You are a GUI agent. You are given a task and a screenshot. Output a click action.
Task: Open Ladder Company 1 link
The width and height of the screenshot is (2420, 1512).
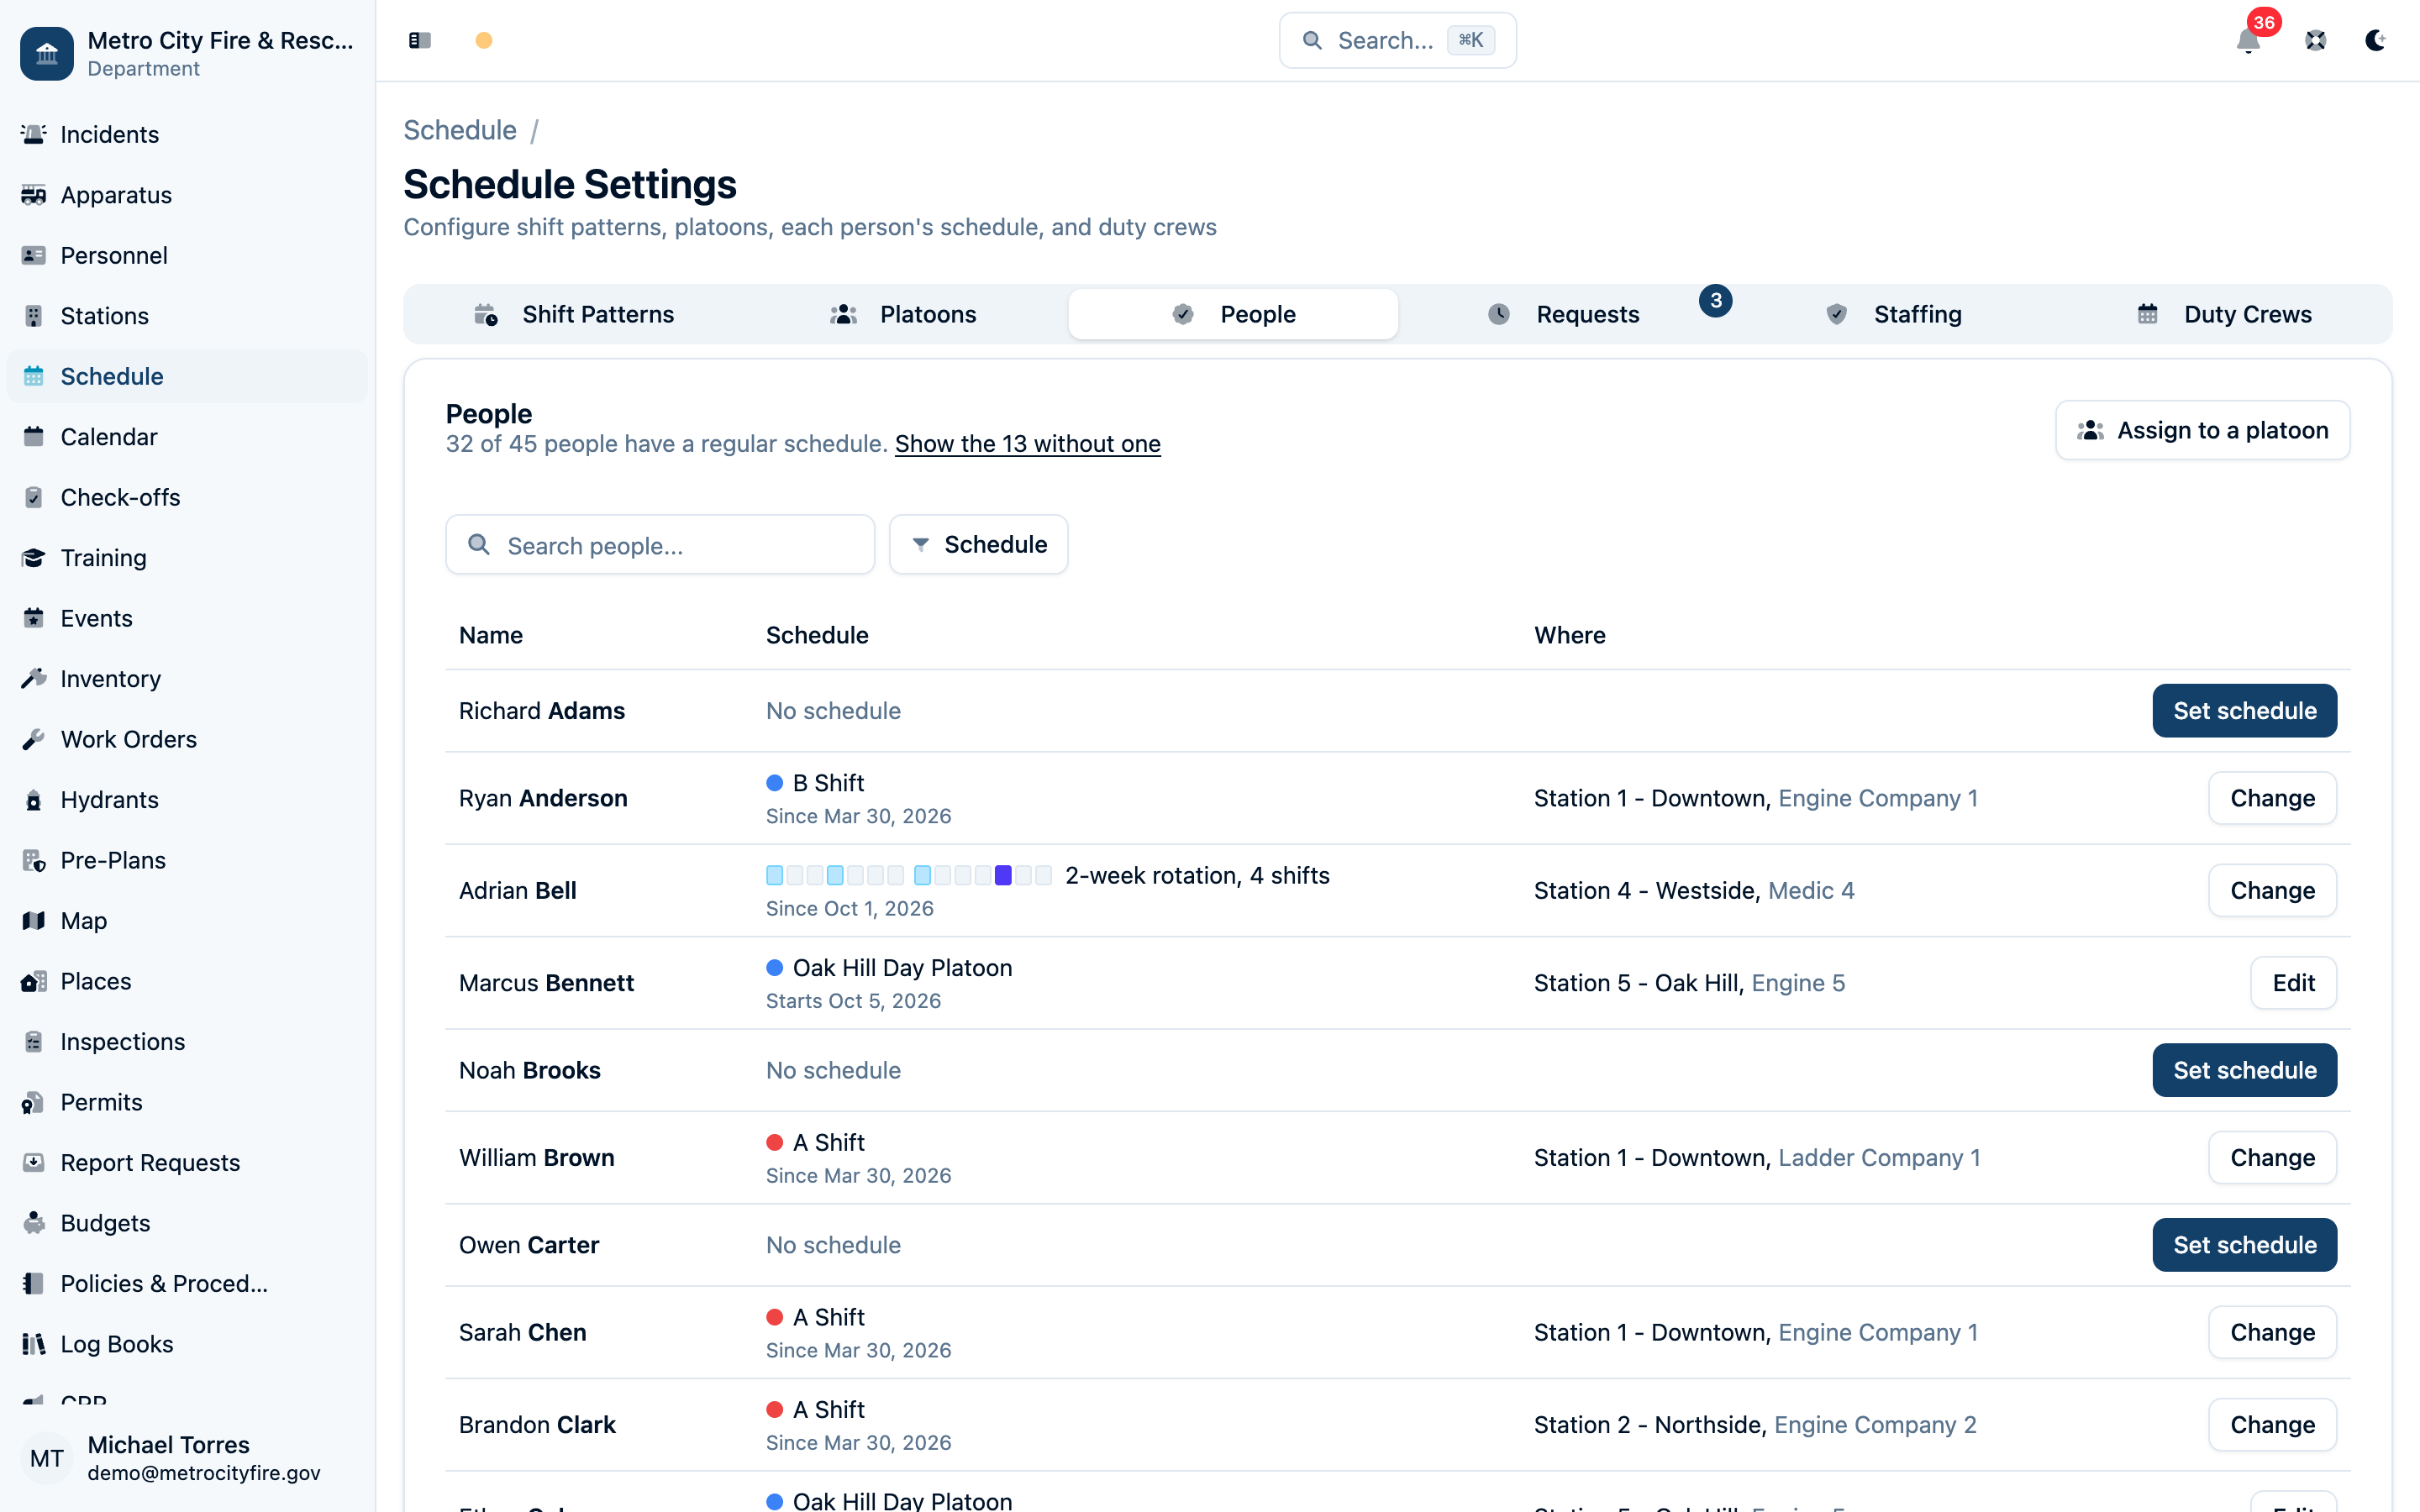pos(1879,1157)
